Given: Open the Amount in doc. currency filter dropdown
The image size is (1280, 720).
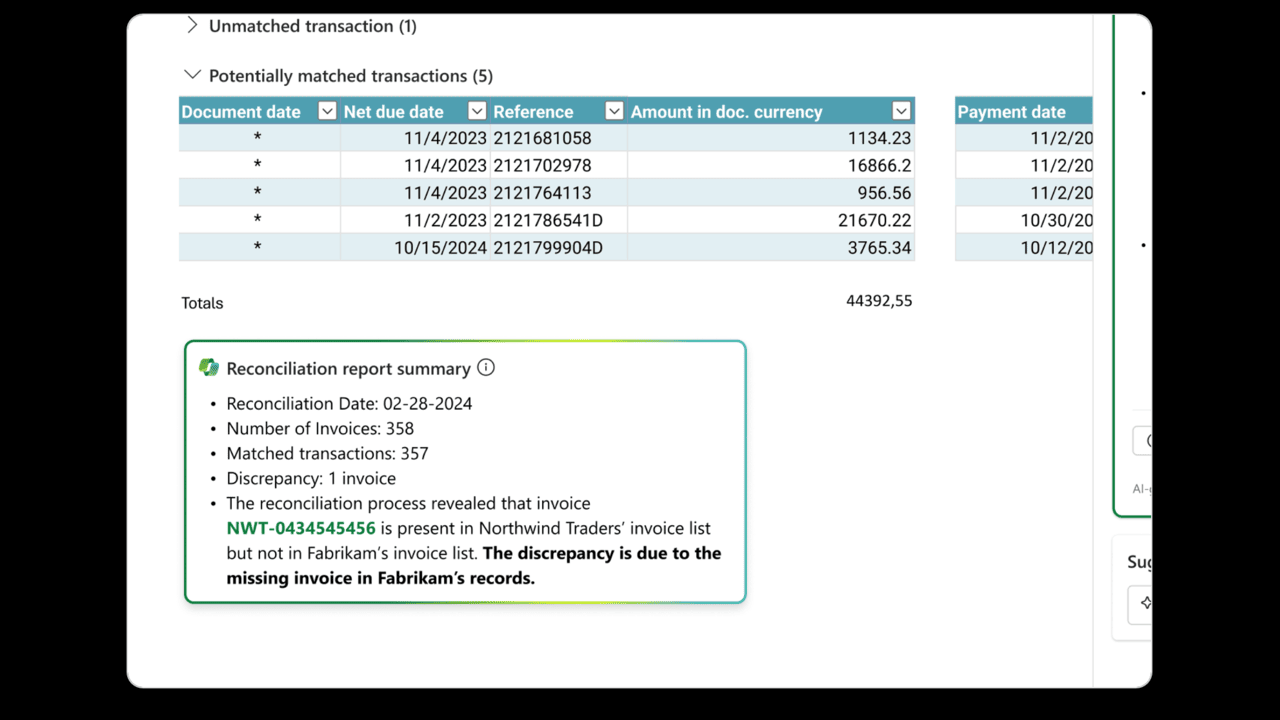Looking at the screenshot, I should [901, 111].
